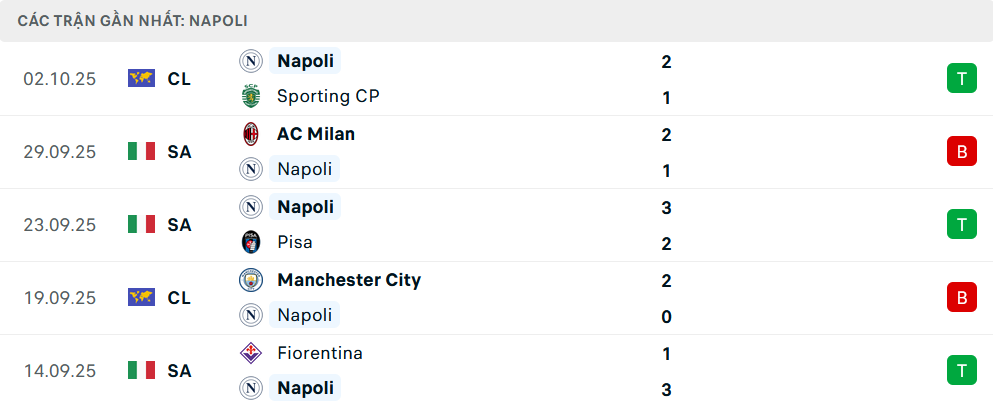Click the Pisa club crest icon
Viewport: 993px width, 402px height.
coord(250,243)
